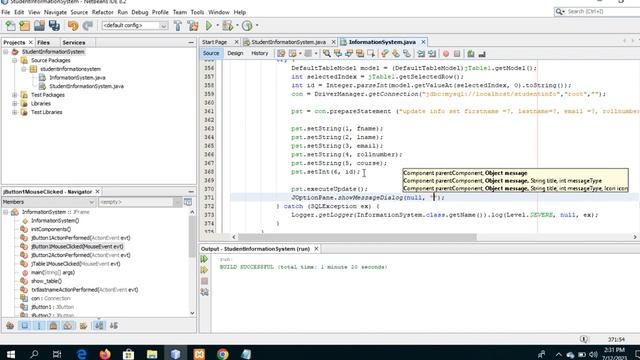Expand the Test Packages node
This screenshot has width=640, height=360.
pos(14,95)
